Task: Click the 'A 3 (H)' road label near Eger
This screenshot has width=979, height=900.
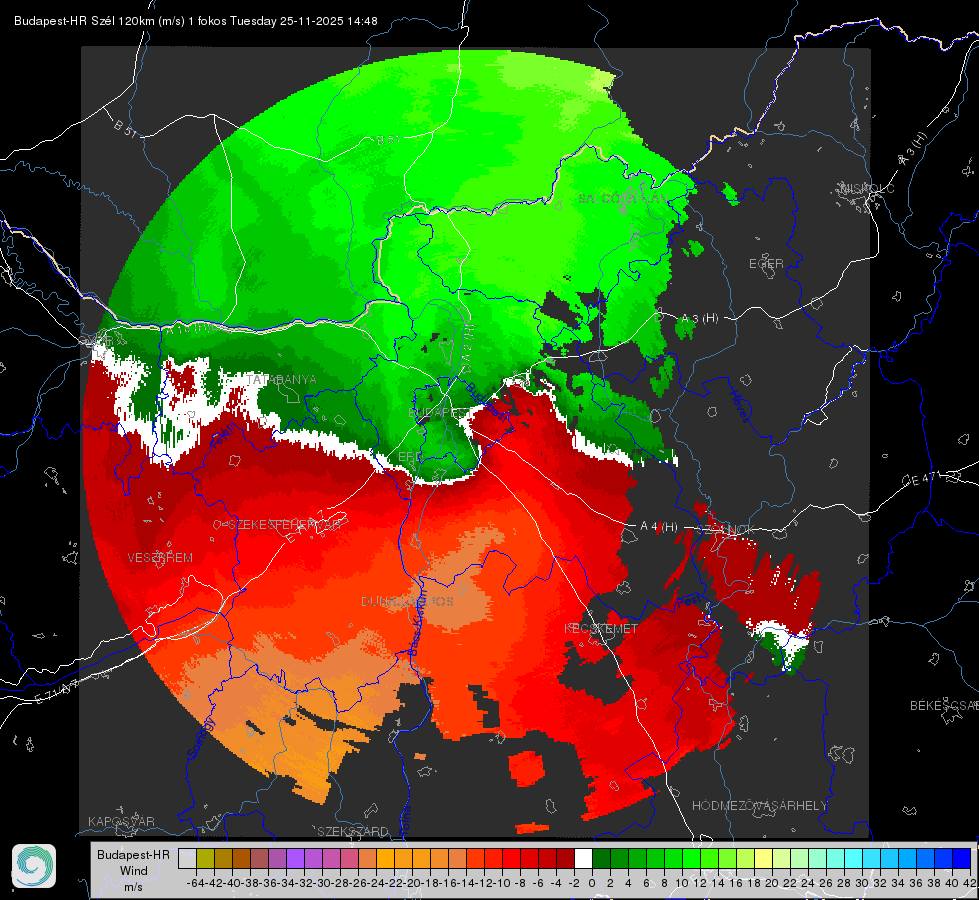Action: (699, 318)
